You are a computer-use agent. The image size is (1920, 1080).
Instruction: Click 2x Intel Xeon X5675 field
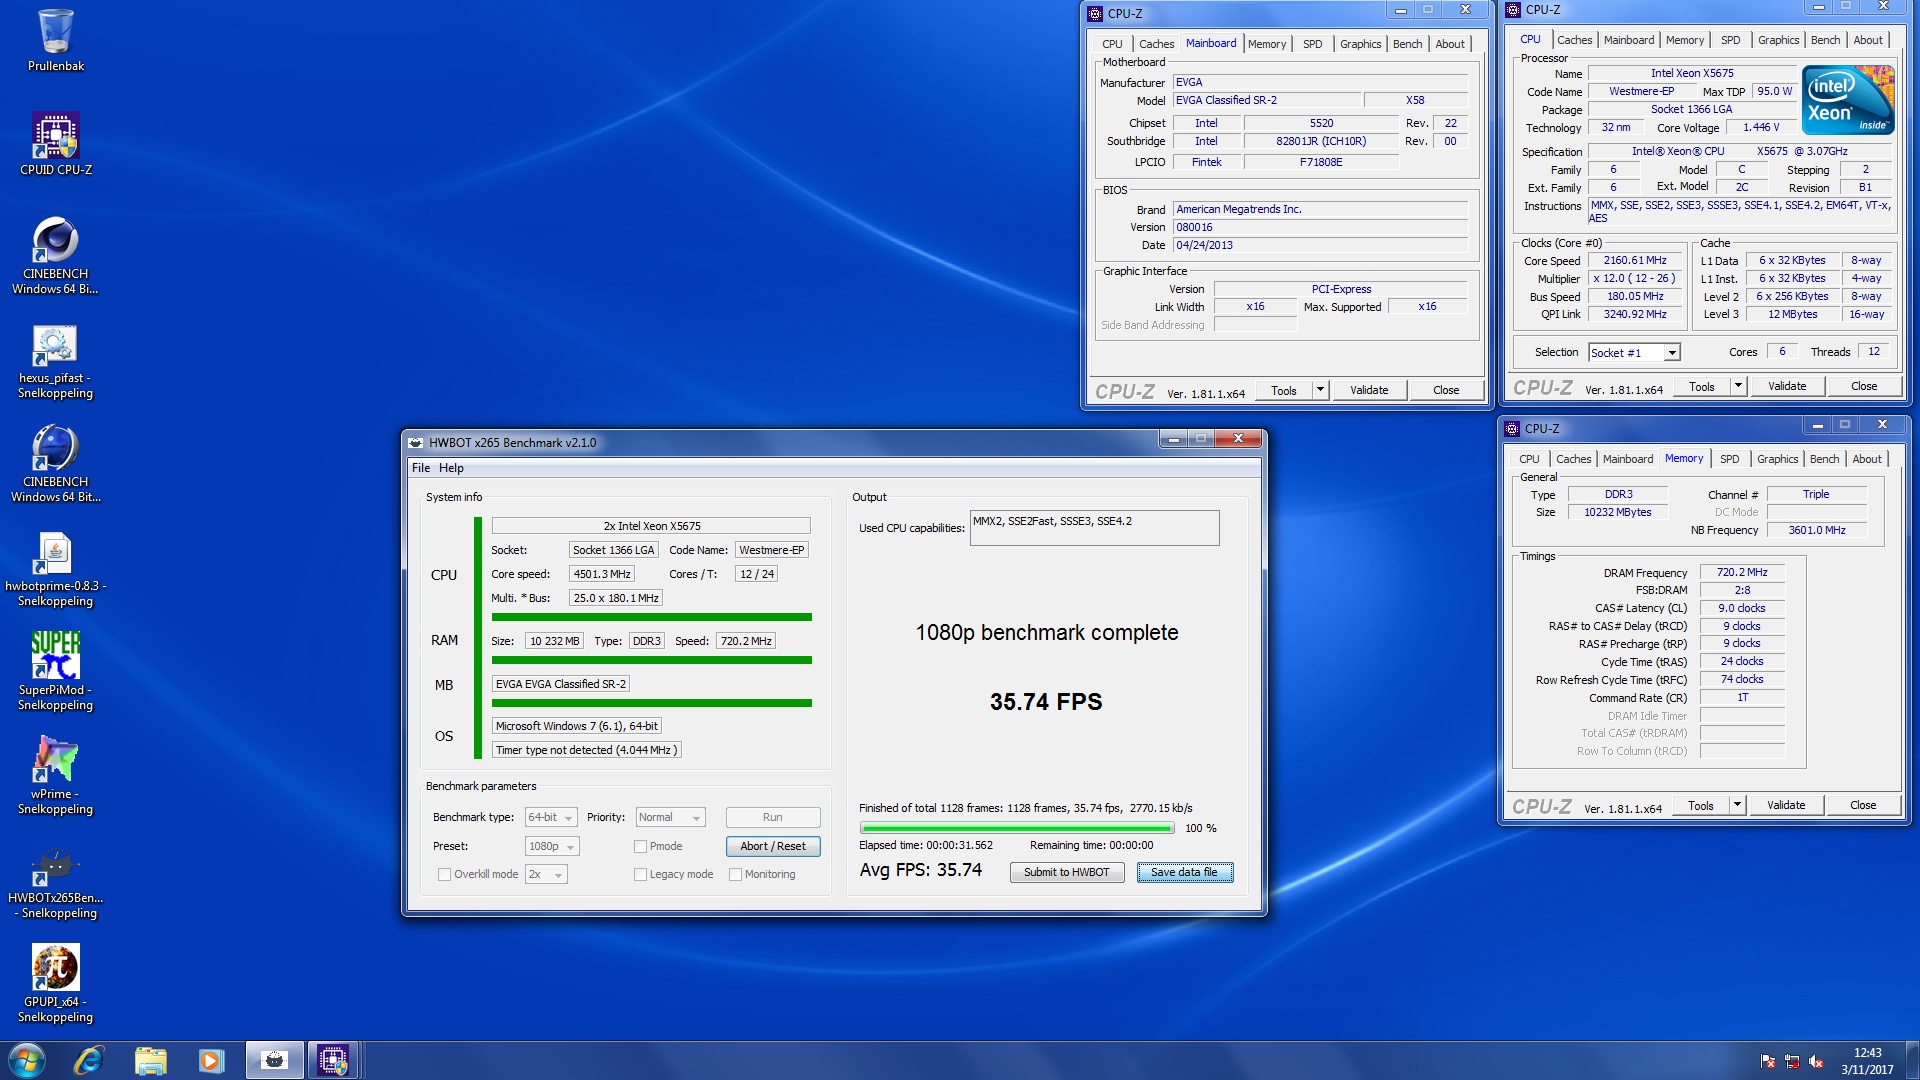pyautogui.click(x=651, y=526)
